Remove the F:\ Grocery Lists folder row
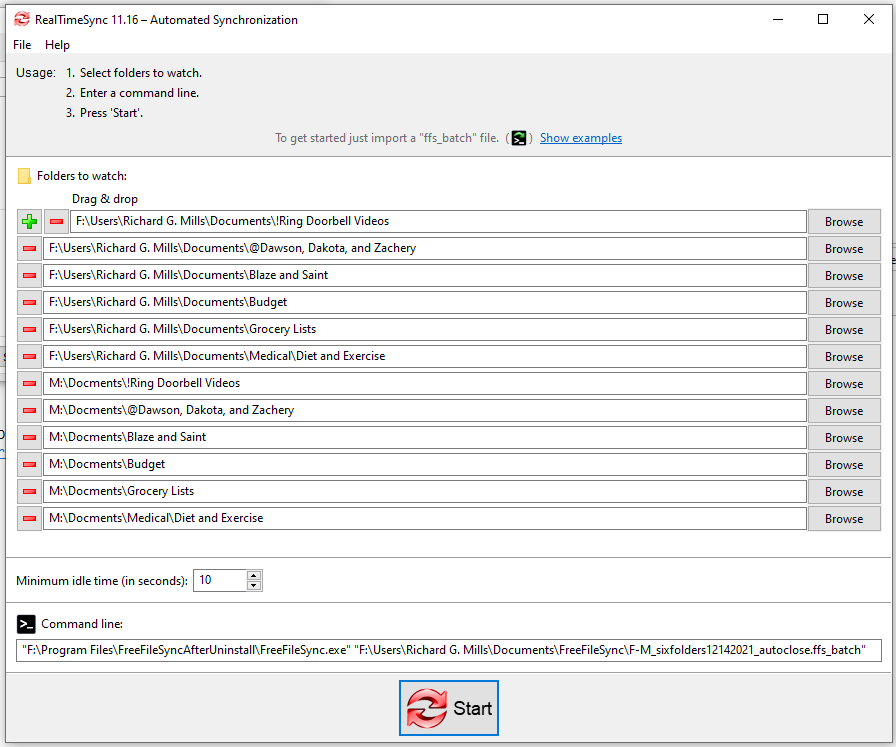 29,329
